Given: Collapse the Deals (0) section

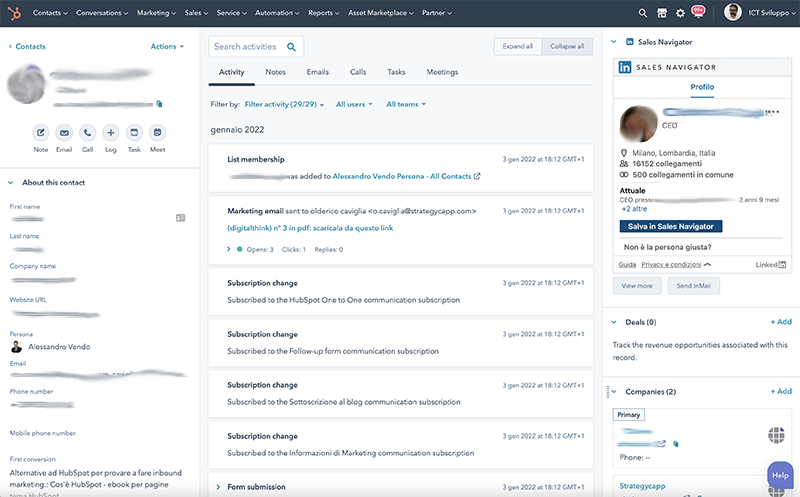Looking at the screenshot, I should pyautogui.click(x=614, y=322).
